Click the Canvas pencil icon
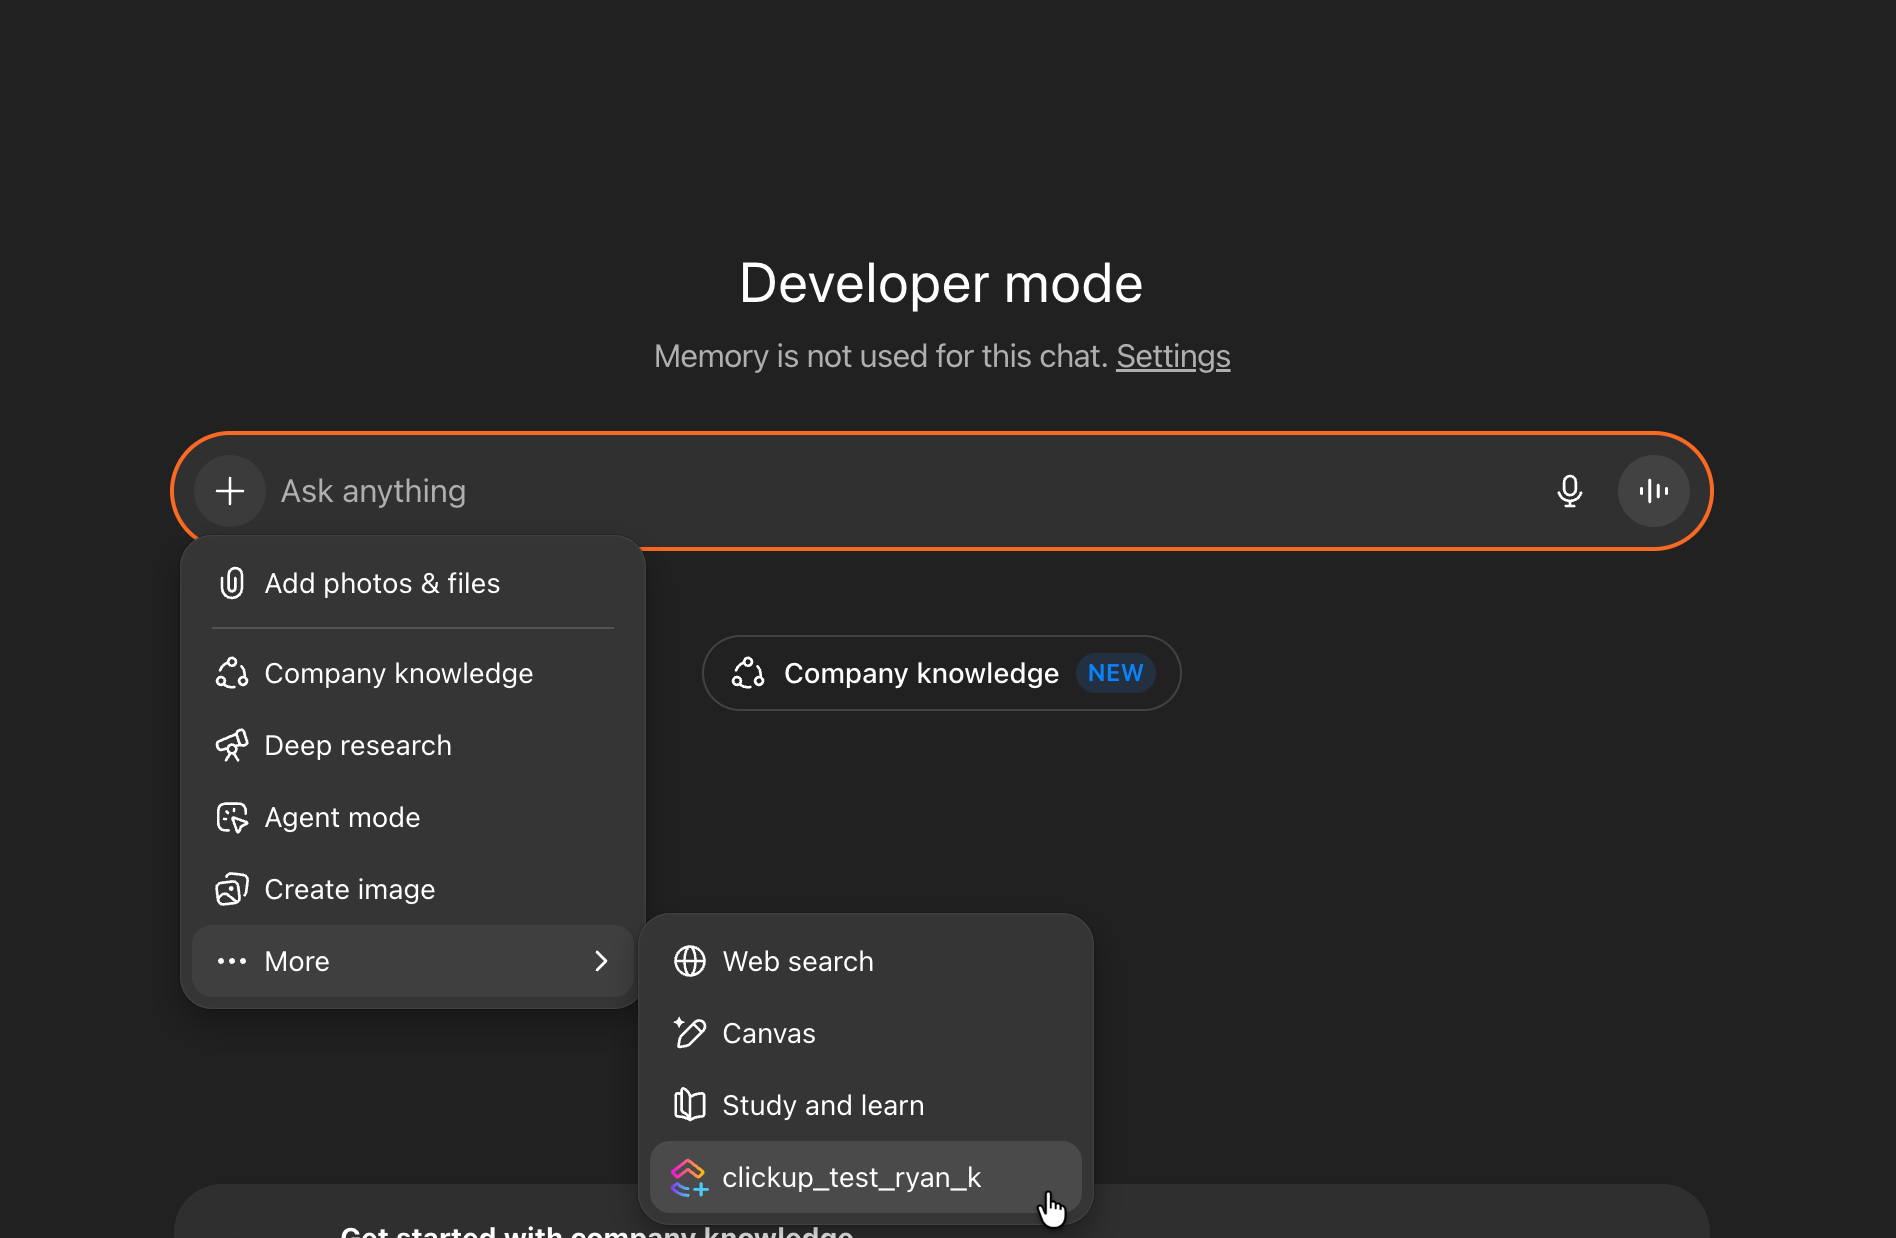1896x1238 pixels. pyautogui.click(x=690, y=1033)
